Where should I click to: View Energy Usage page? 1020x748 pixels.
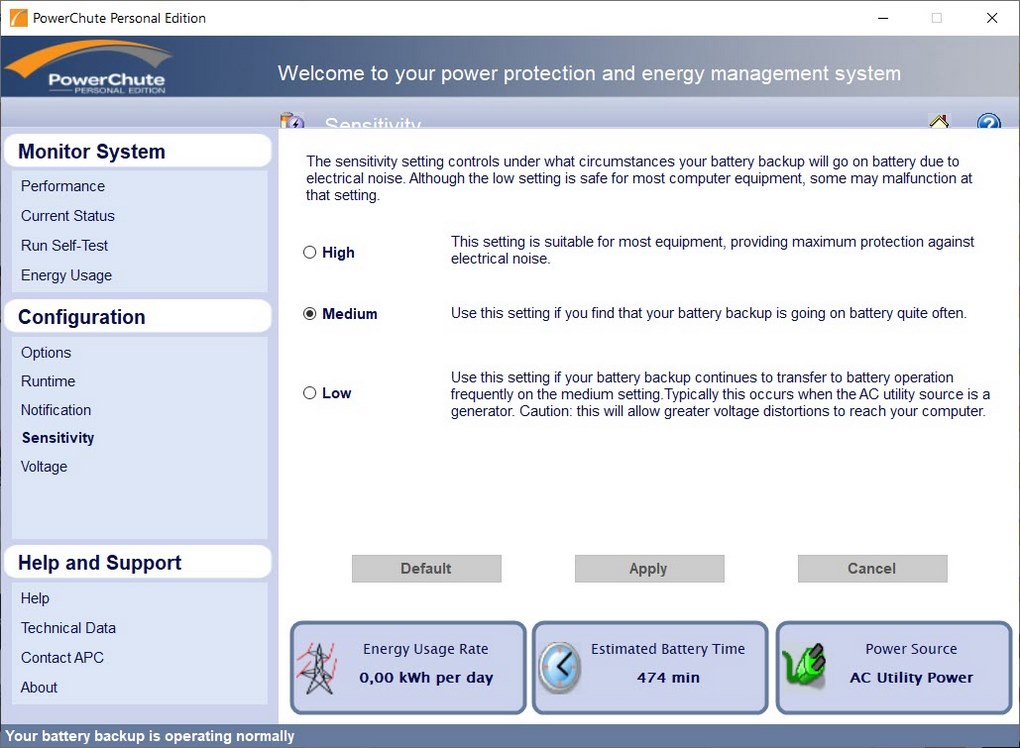coord(66,276)
